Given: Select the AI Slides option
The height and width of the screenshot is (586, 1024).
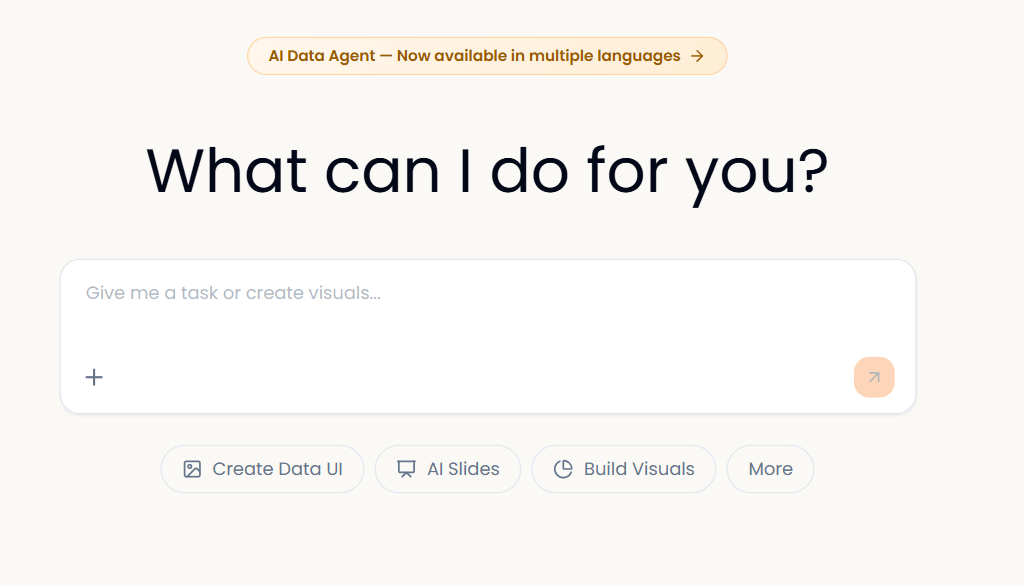Looking at the screenshot, I should pos(447,469).
